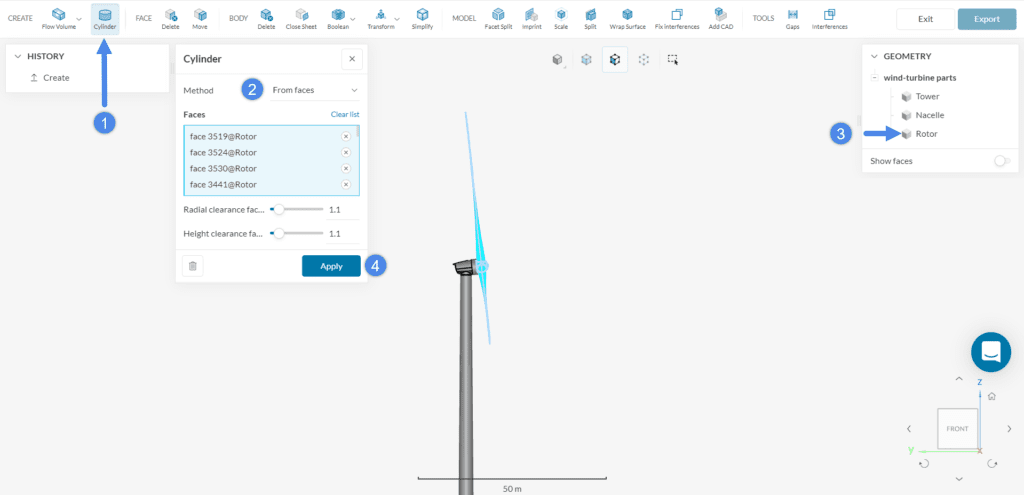
Task: Collapse the Geometry panel
Action: (875, 56)
